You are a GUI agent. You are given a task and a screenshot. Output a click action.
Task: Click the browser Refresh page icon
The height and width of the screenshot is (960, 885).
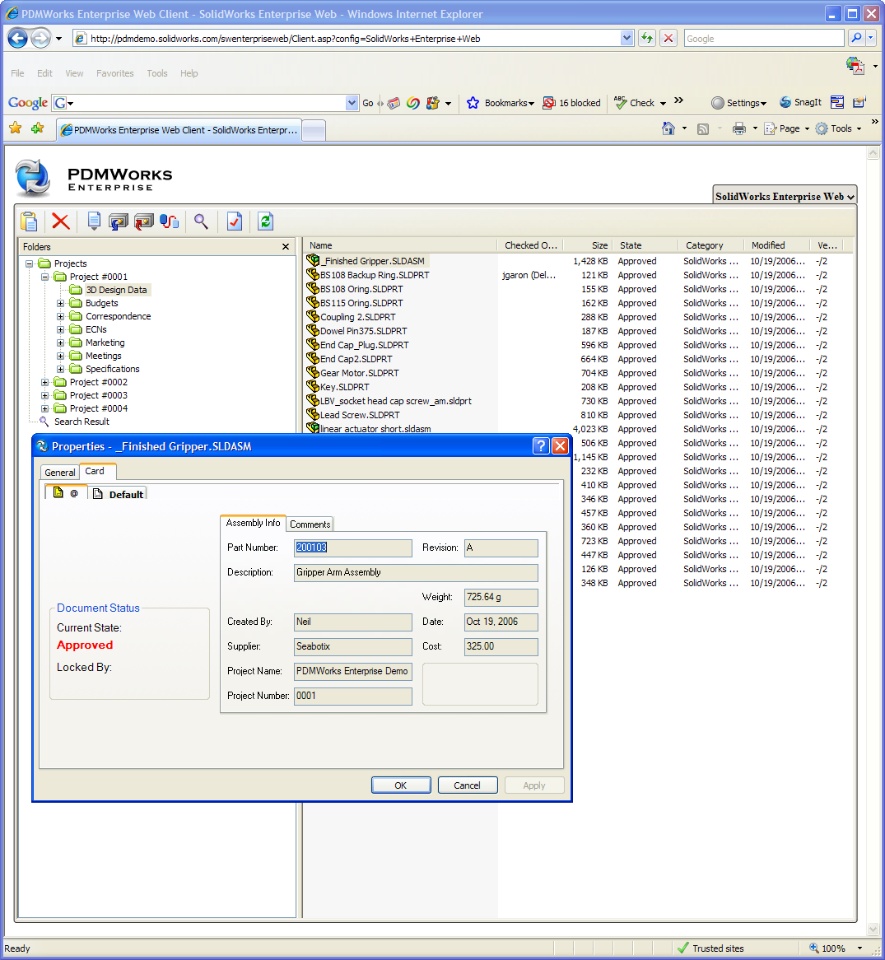click(647, 38)
